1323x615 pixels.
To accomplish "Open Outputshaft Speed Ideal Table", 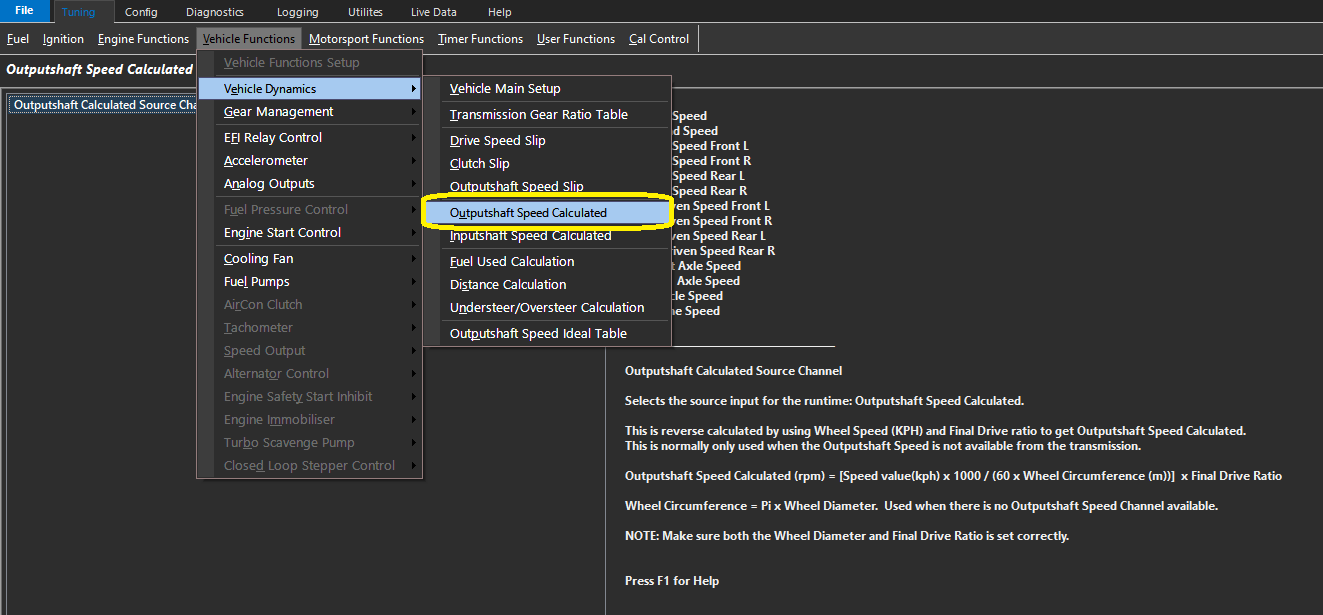I will click(x=538, y=334).
